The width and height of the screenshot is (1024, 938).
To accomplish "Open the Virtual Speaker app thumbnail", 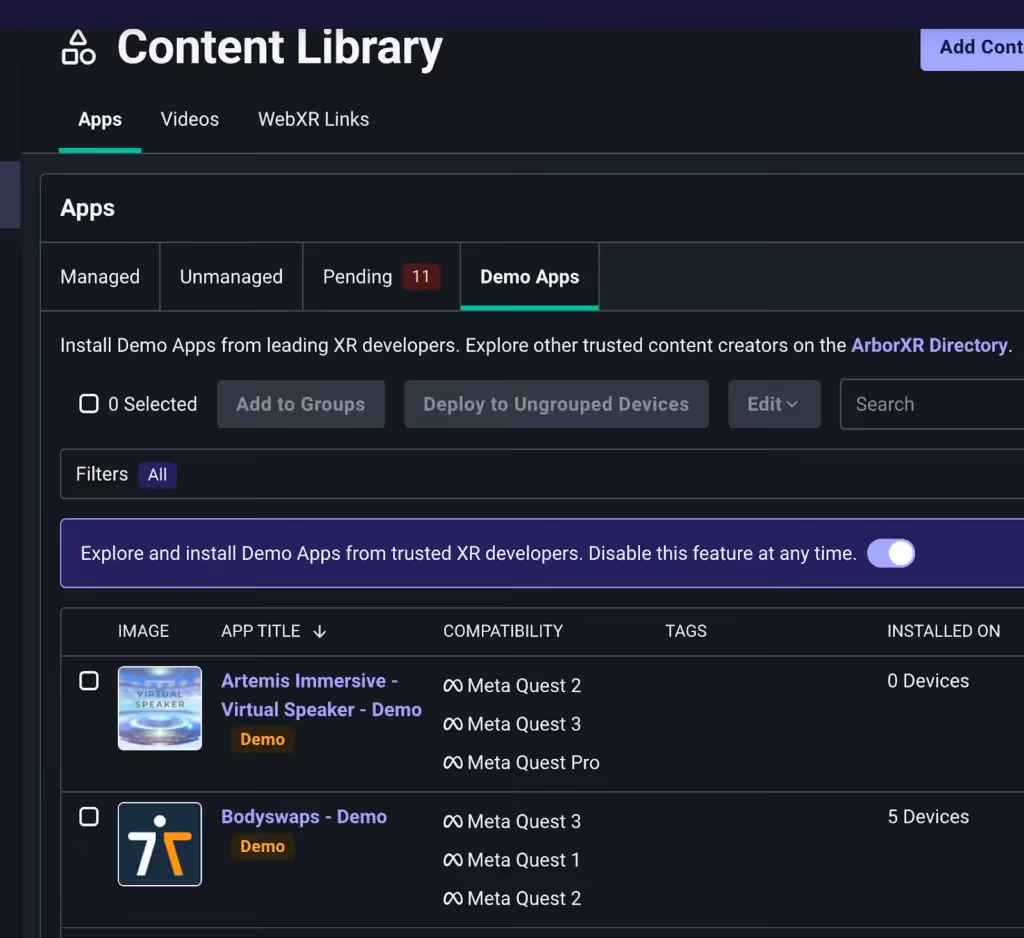I will (160, 708).
